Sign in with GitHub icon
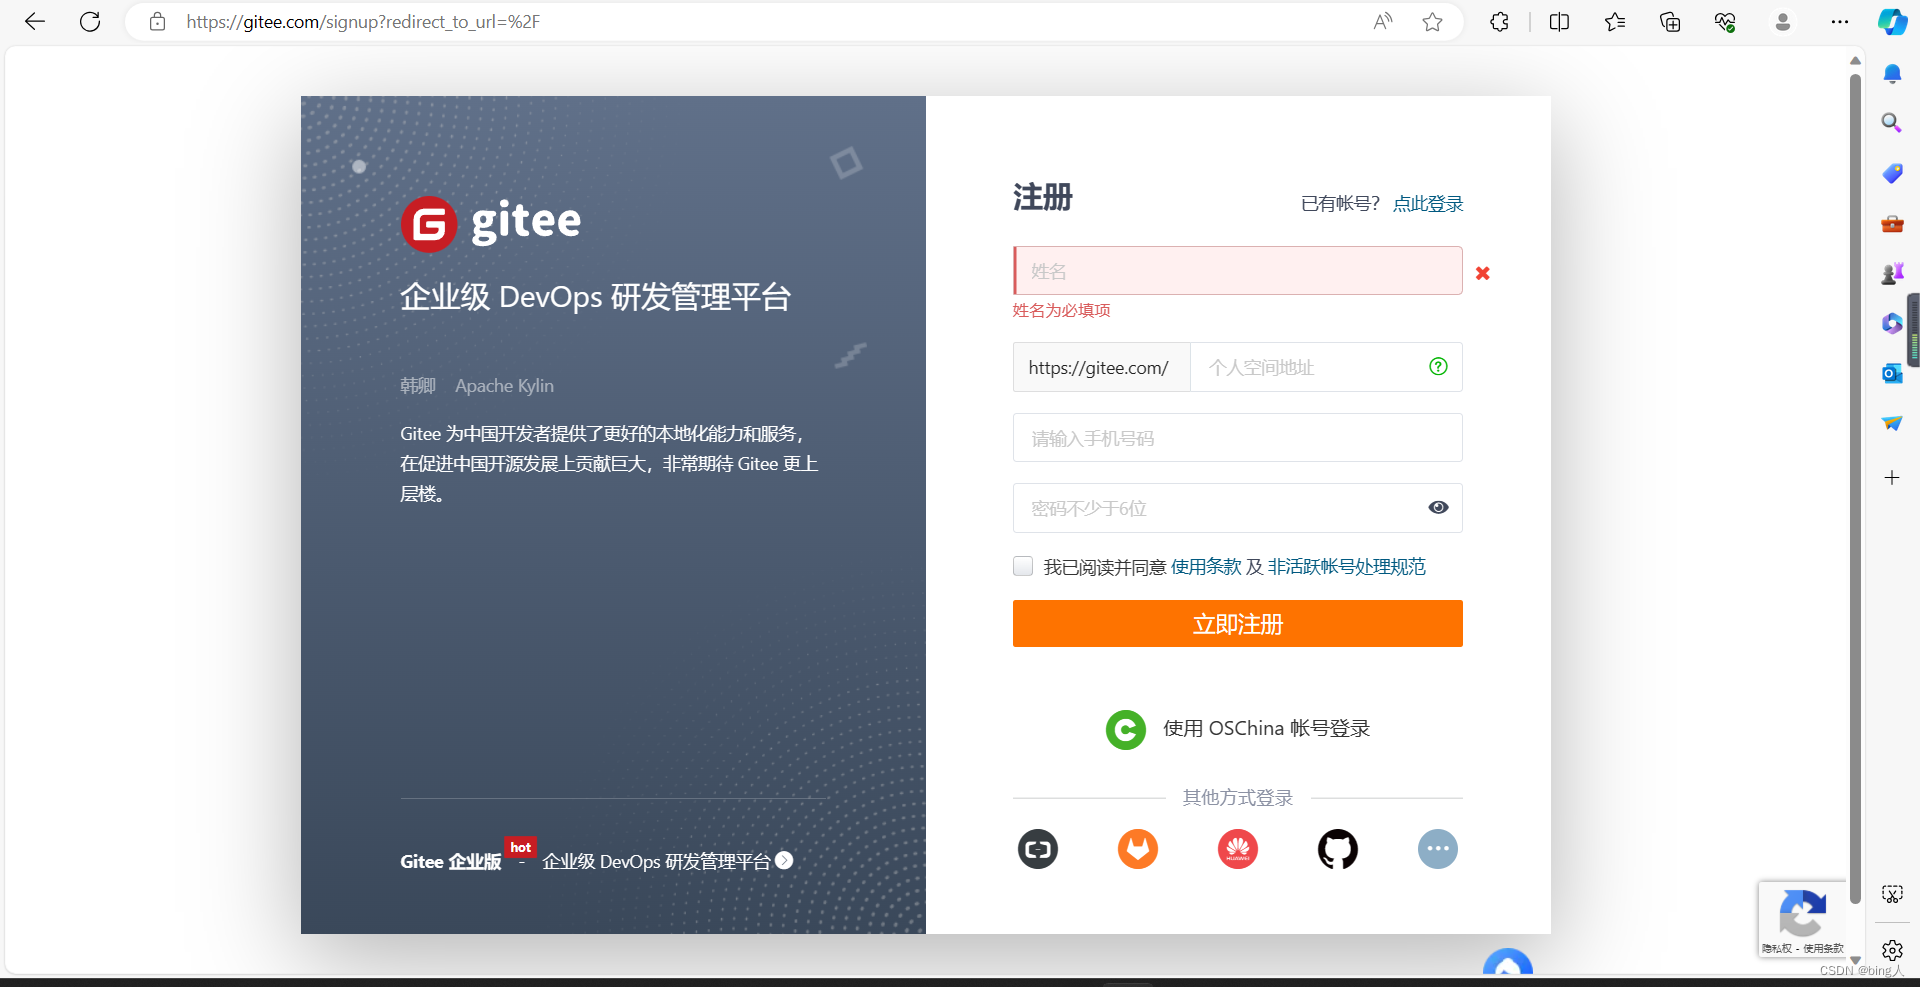 tap(1338, 849)
